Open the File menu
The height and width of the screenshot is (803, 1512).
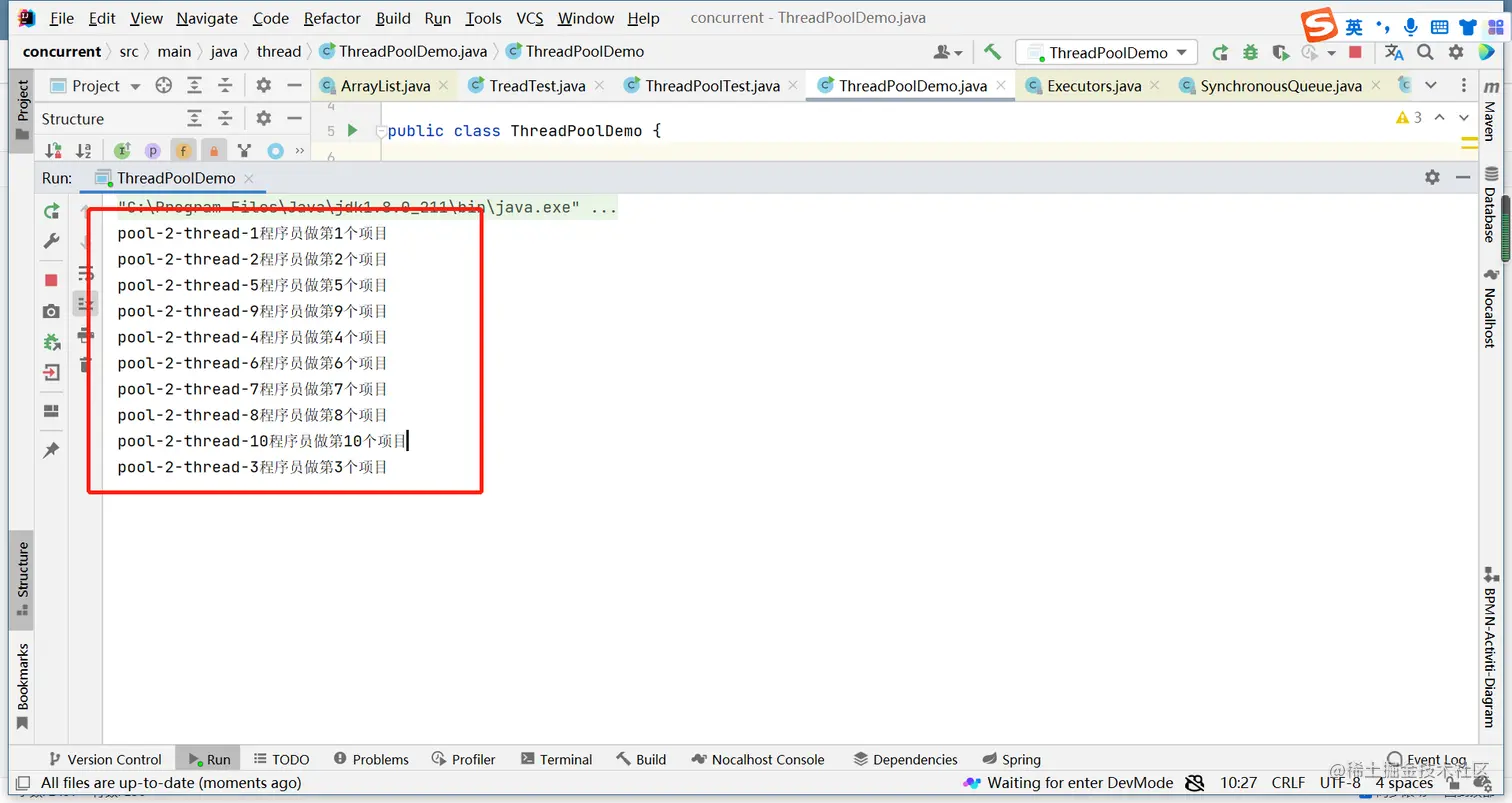point(61,18)
